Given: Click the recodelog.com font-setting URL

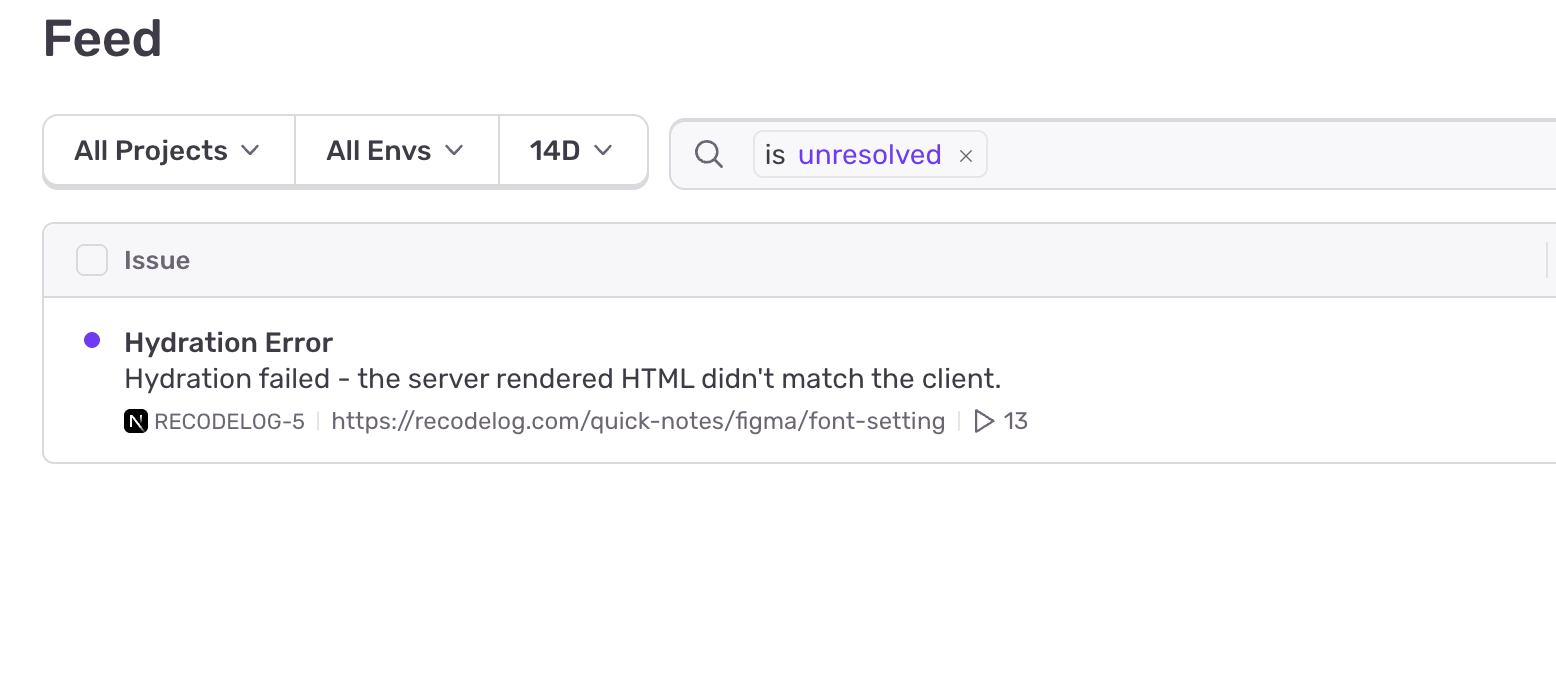Looking at the screenshot, I should click(x=638, y=421).
